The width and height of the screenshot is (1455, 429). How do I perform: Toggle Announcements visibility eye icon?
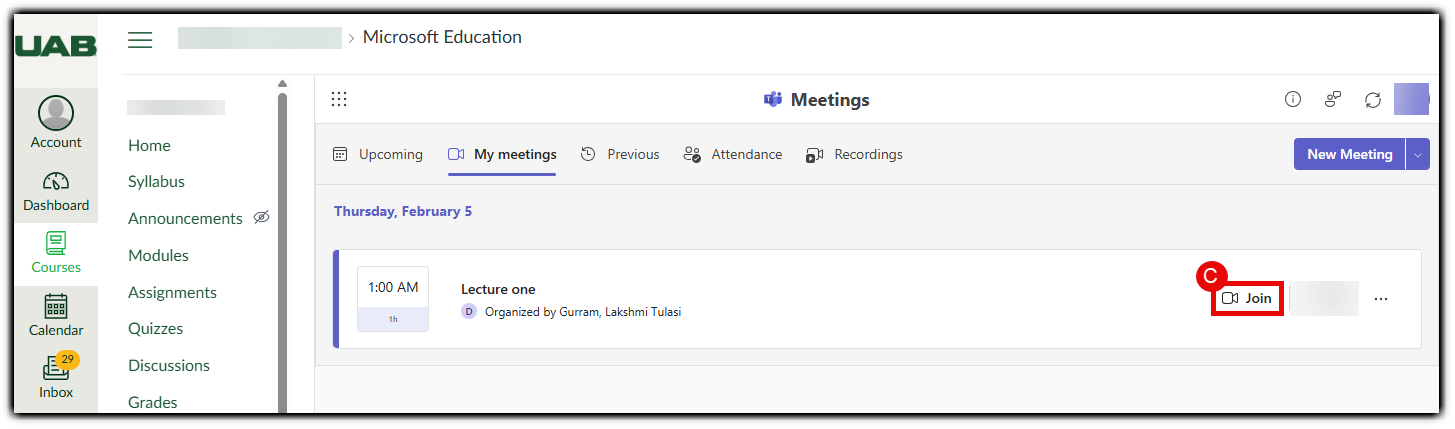click(x=262, y=217)
